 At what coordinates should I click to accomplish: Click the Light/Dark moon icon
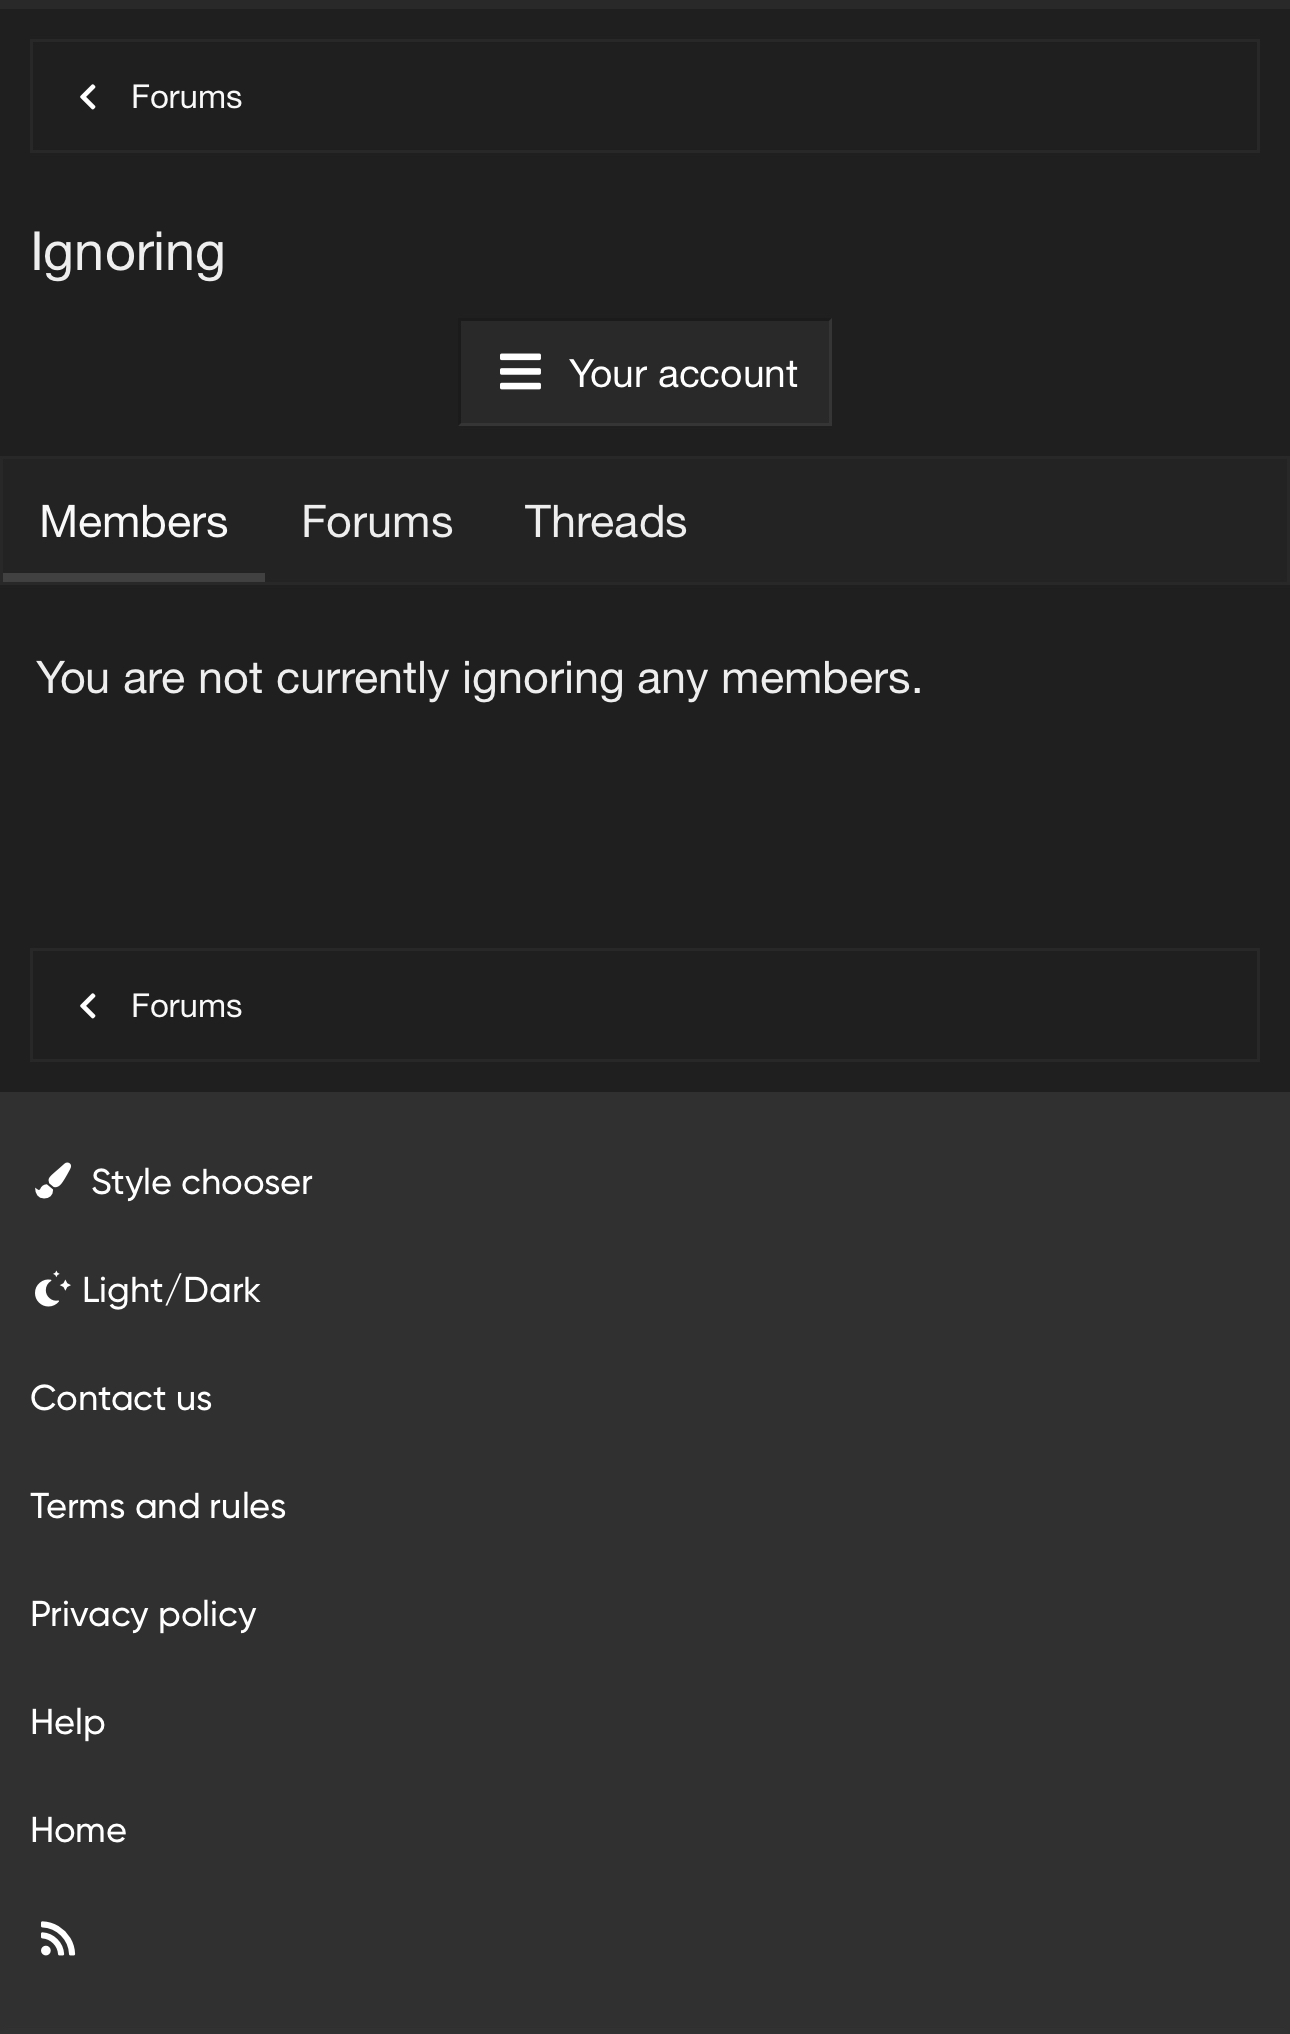[51, 1290]
